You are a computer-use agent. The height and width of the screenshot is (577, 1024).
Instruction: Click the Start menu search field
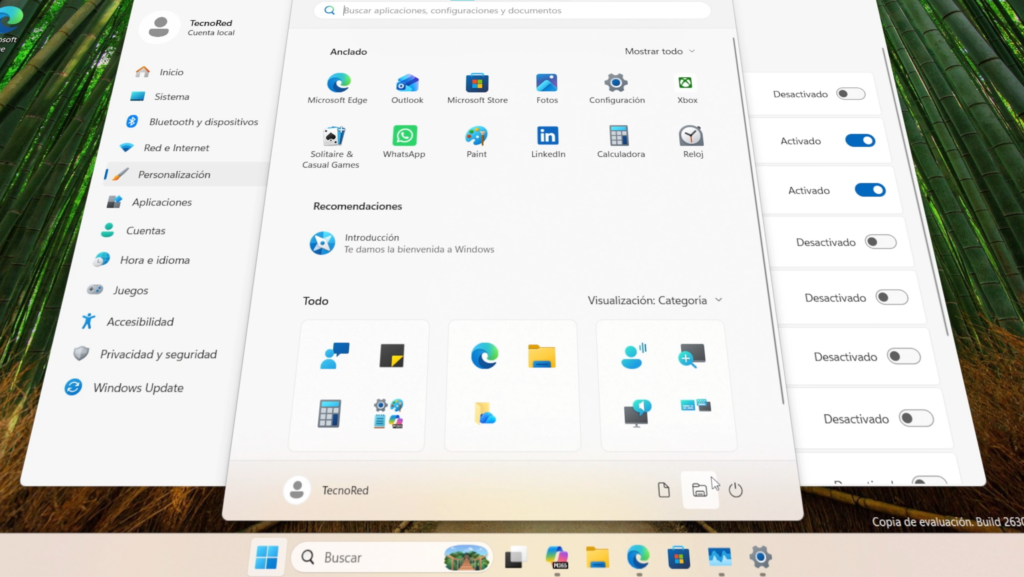(x=512, y=10)
